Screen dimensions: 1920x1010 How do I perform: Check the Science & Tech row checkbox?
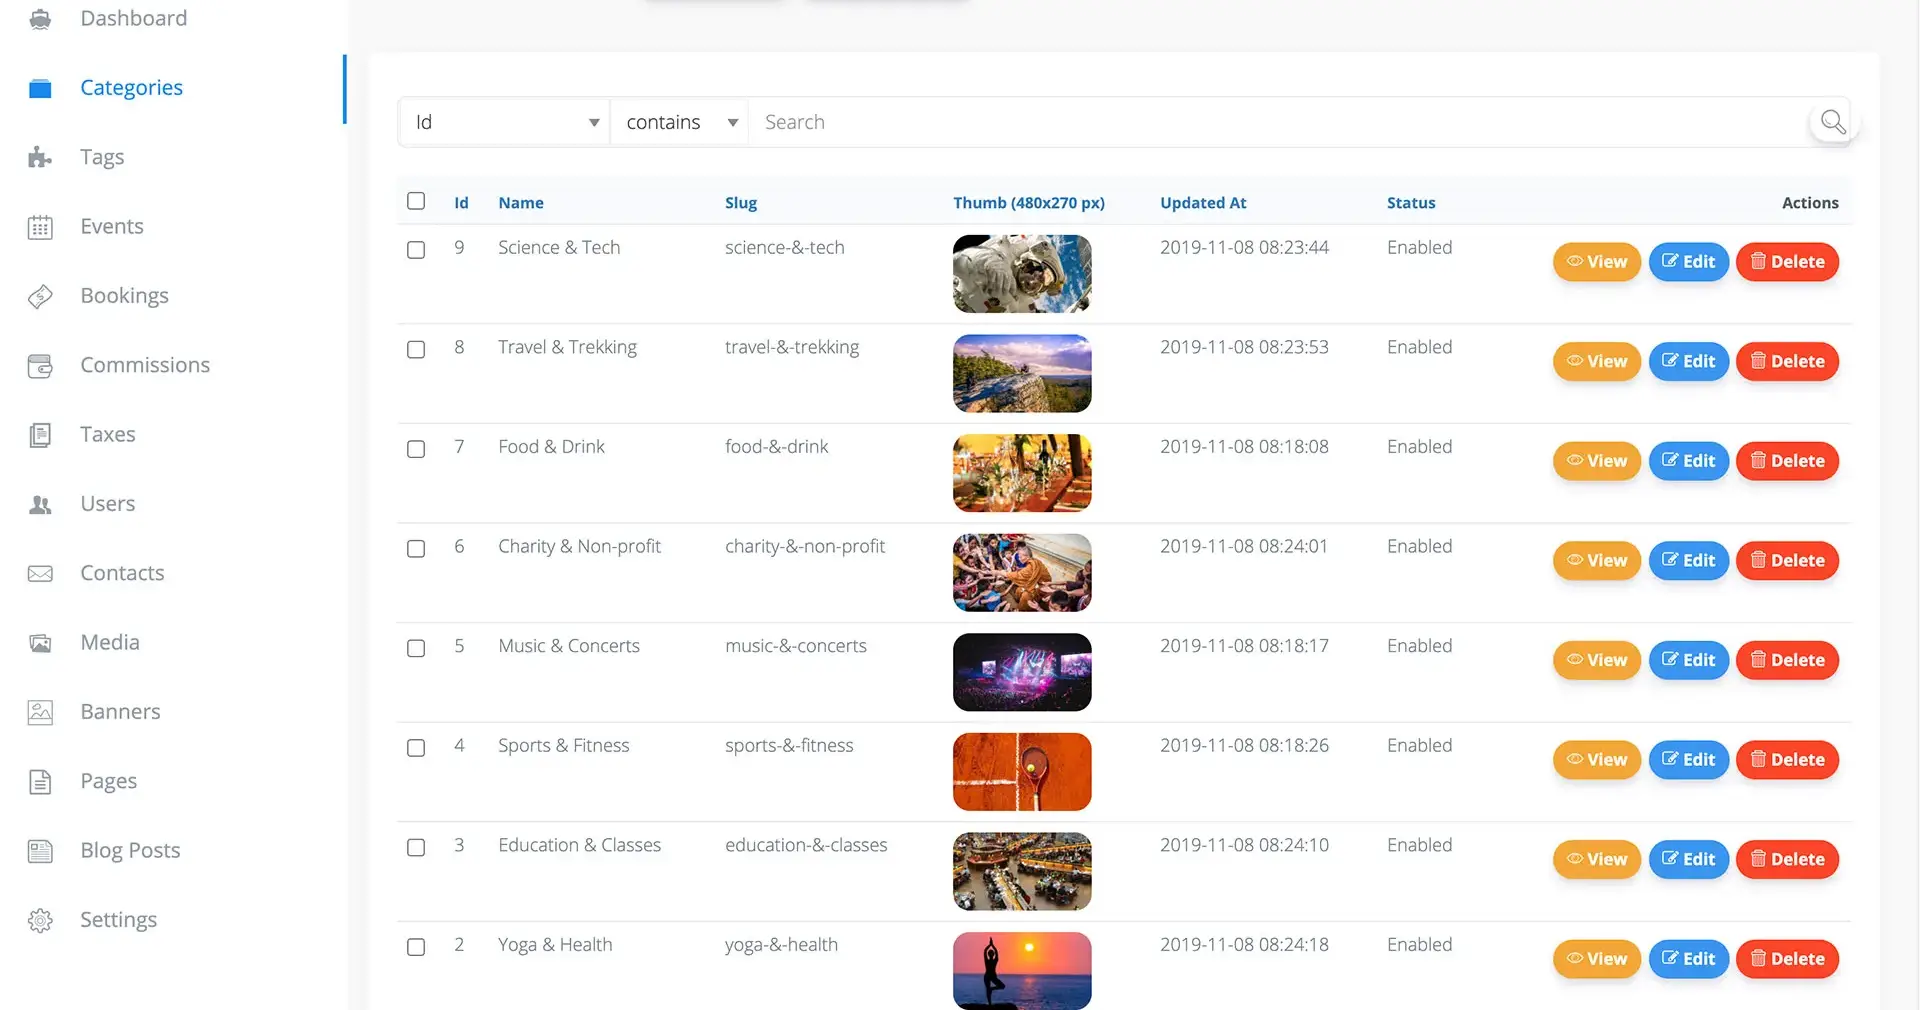(x=416, y=250)
